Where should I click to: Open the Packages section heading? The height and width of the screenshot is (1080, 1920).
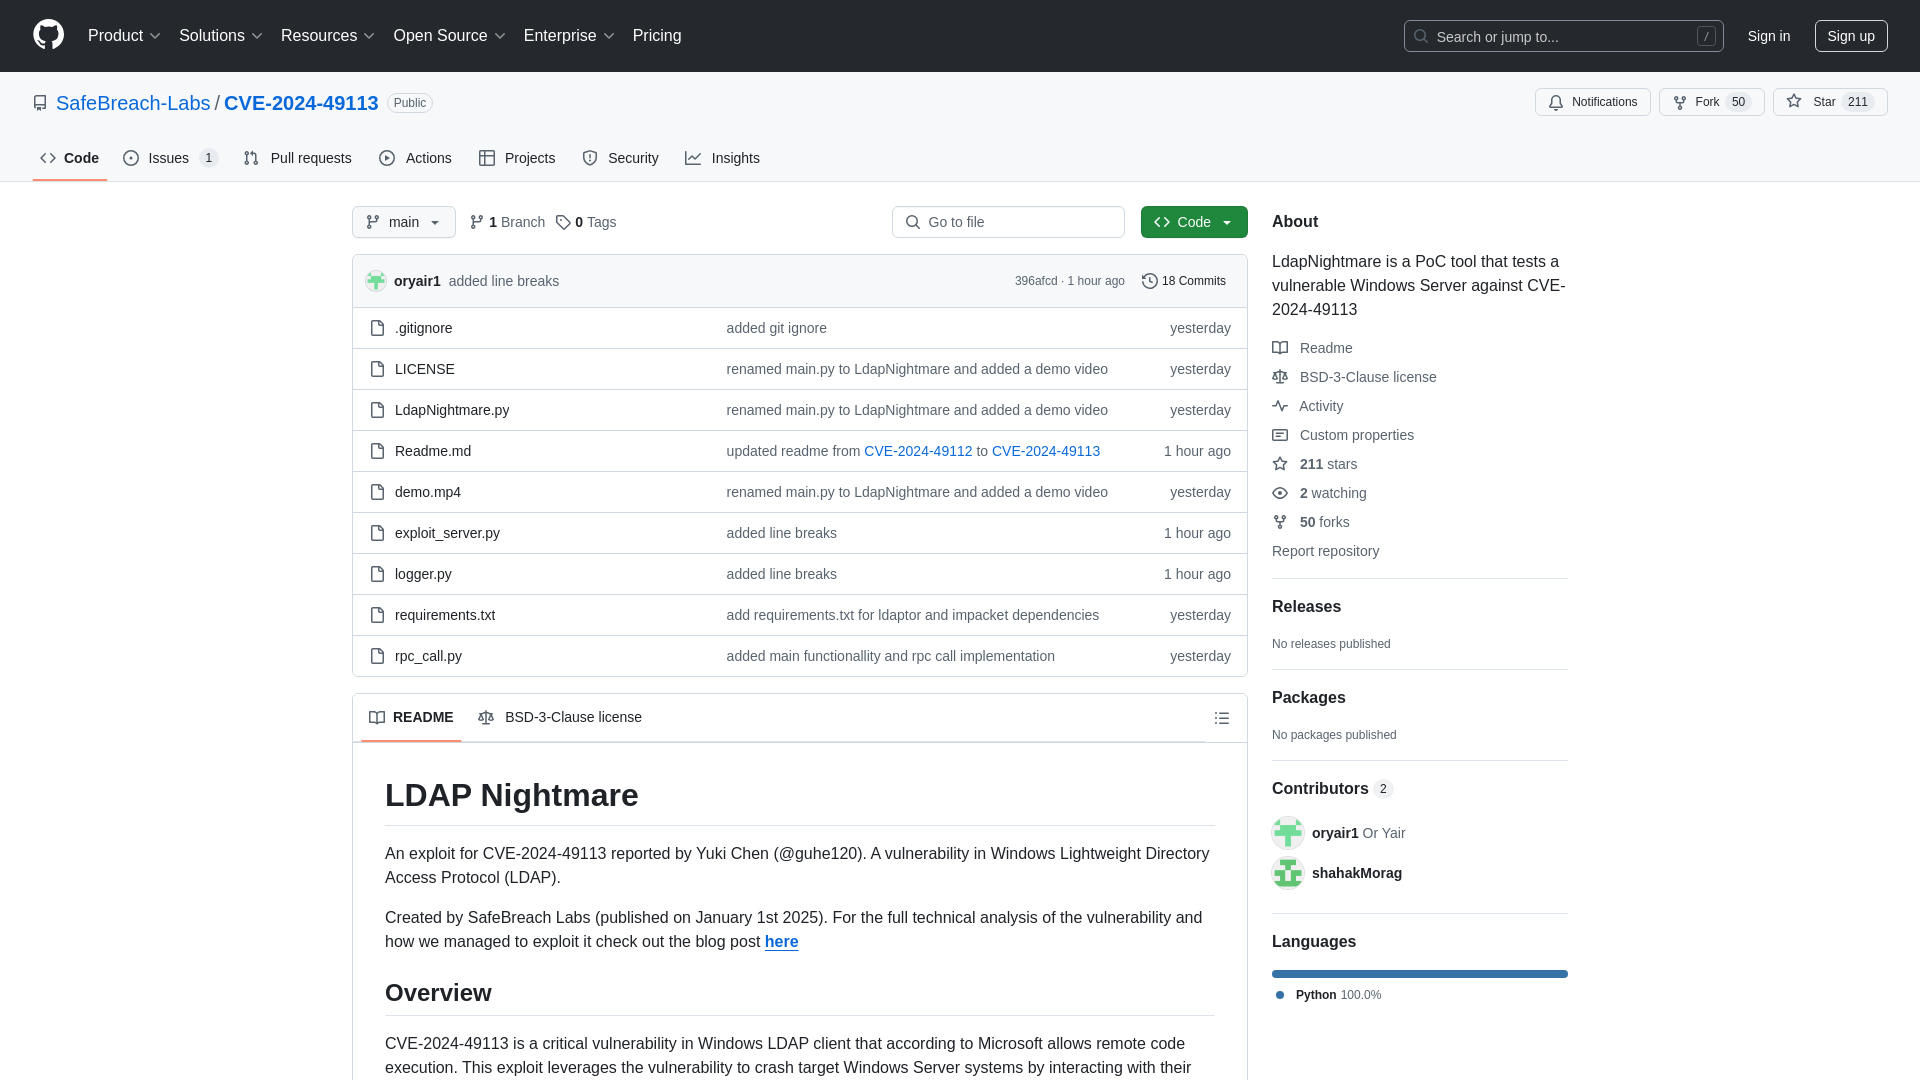(x=1308, y=698)
